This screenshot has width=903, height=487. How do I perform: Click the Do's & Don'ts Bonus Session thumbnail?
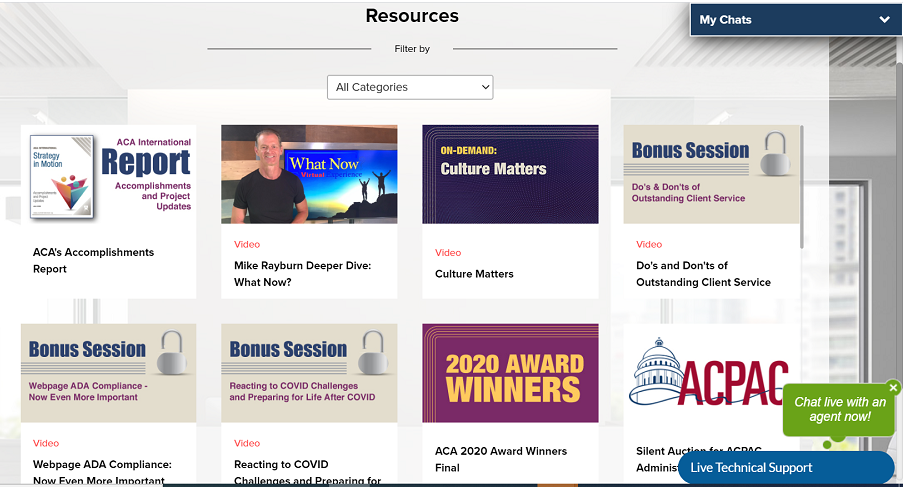point(711,174)
